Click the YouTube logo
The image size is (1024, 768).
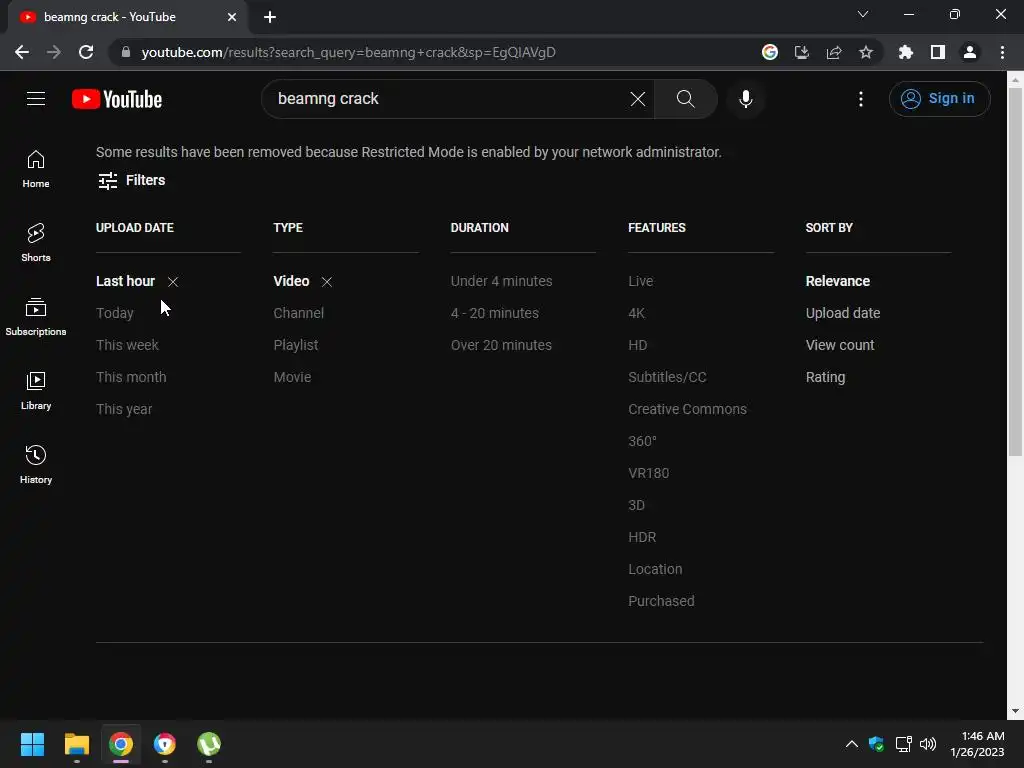click(117, 99)
